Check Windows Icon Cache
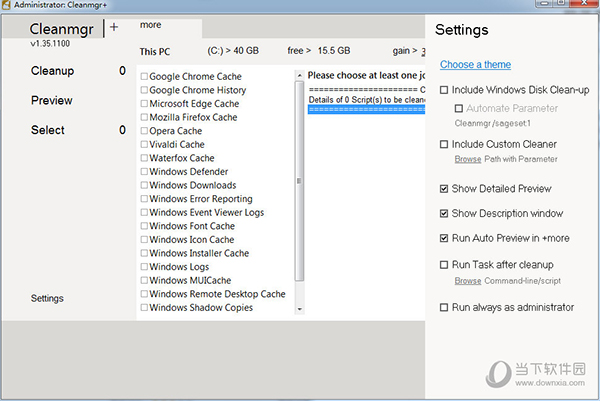The width and height of the screenshot is (600, 401). coord(144,240)
